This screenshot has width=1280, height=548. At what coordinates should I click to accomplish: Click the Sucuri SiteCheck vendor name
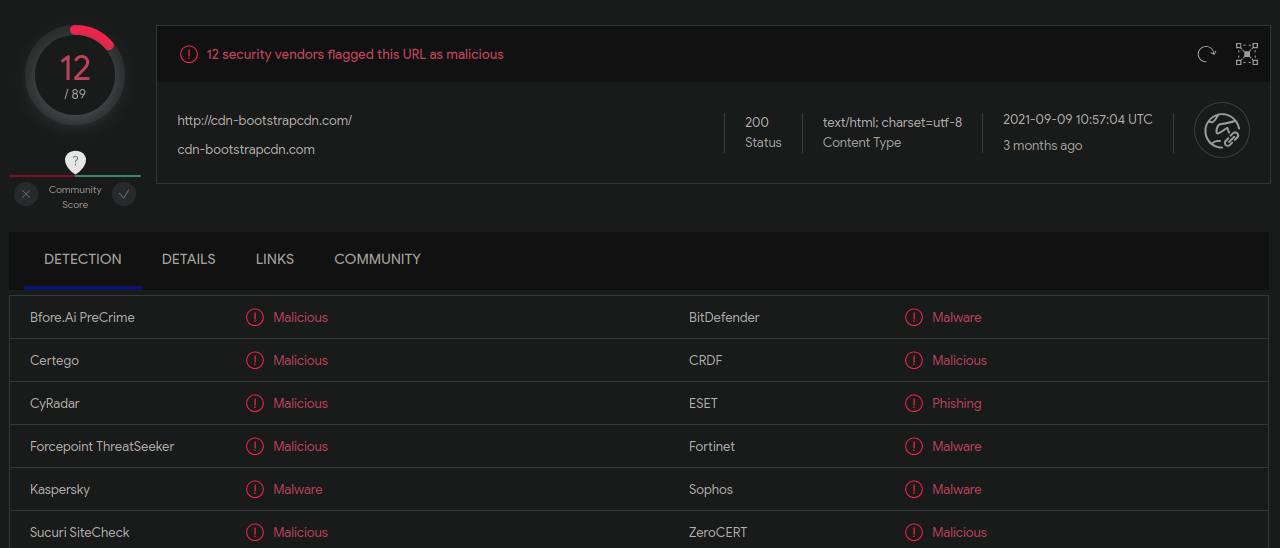[80, 532]
